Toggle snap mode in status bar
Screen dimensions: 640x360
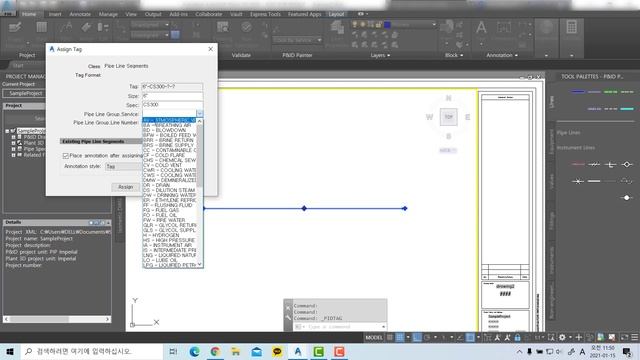tap(400, 338)
